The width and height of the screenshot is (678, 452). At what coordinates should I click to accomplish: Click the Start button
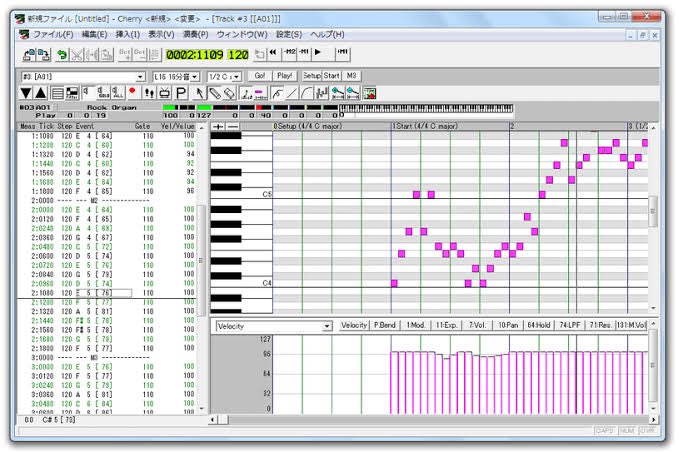[332, 76]
